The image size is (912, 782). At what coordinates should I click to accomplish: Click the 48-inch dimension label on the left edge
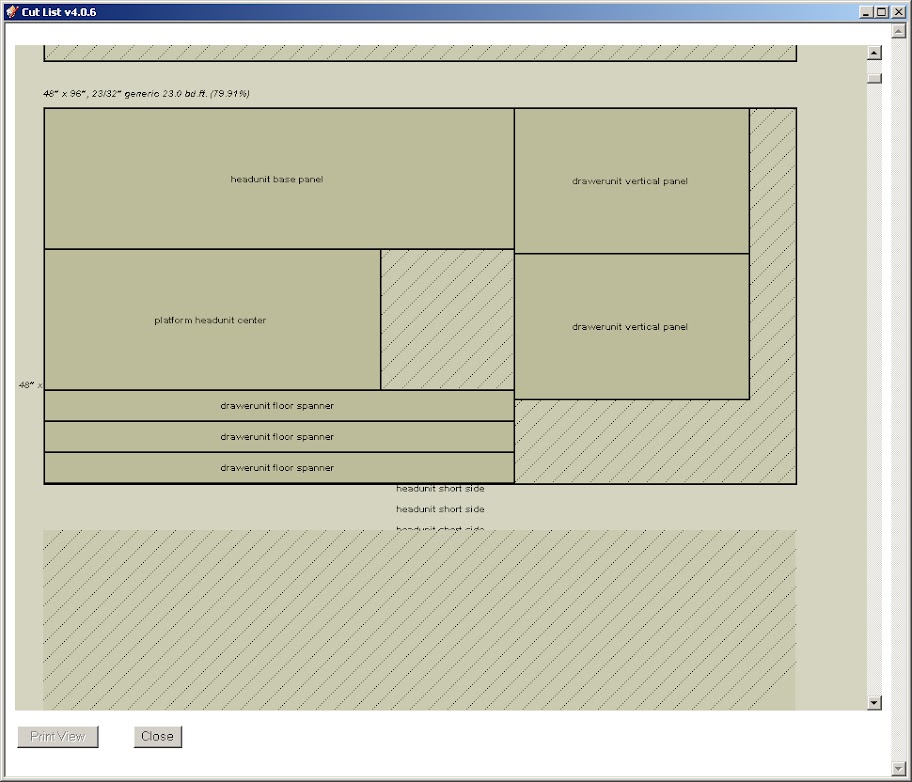coord(27,384)
